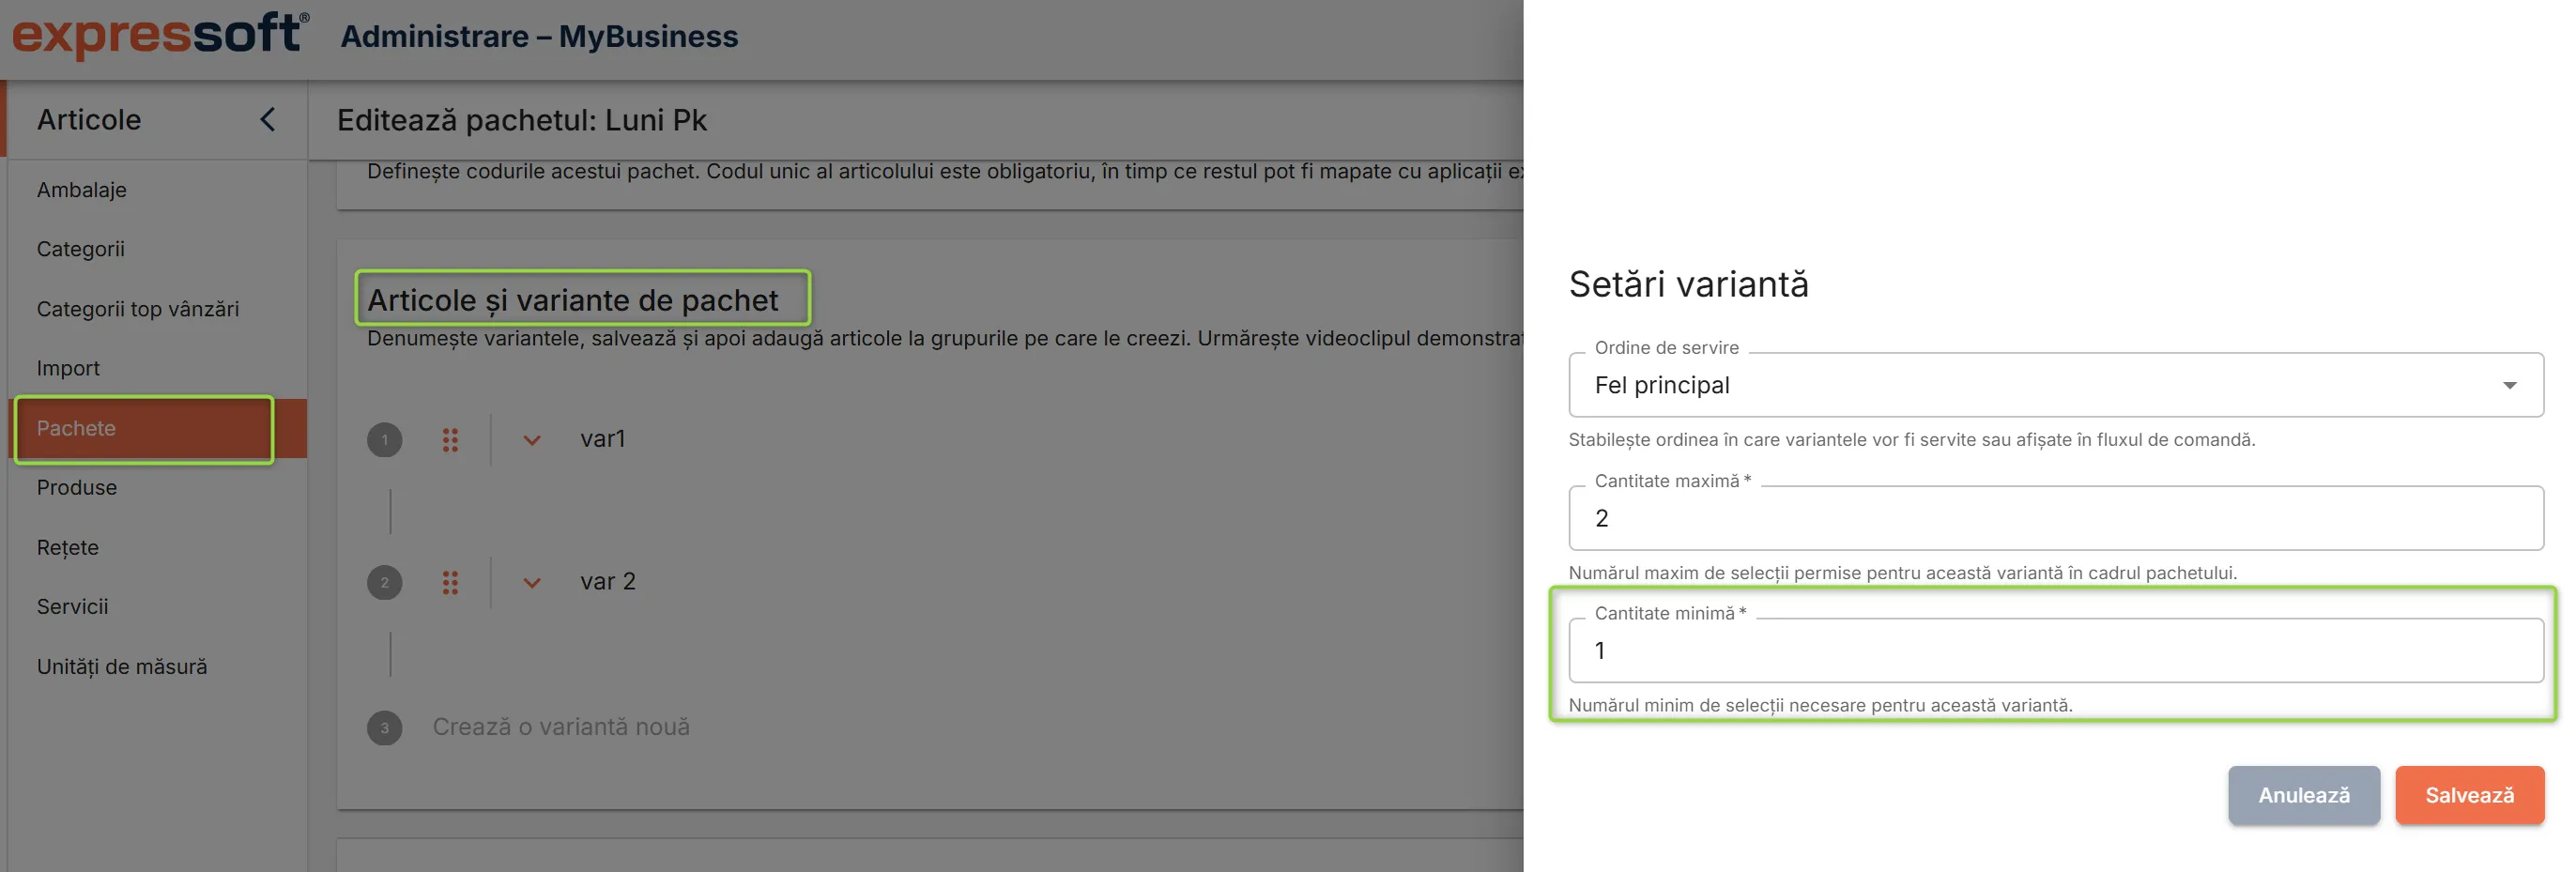Click the Administrare – MyBusiness title
Screen dimensions: 2576x872
[539, 36]
